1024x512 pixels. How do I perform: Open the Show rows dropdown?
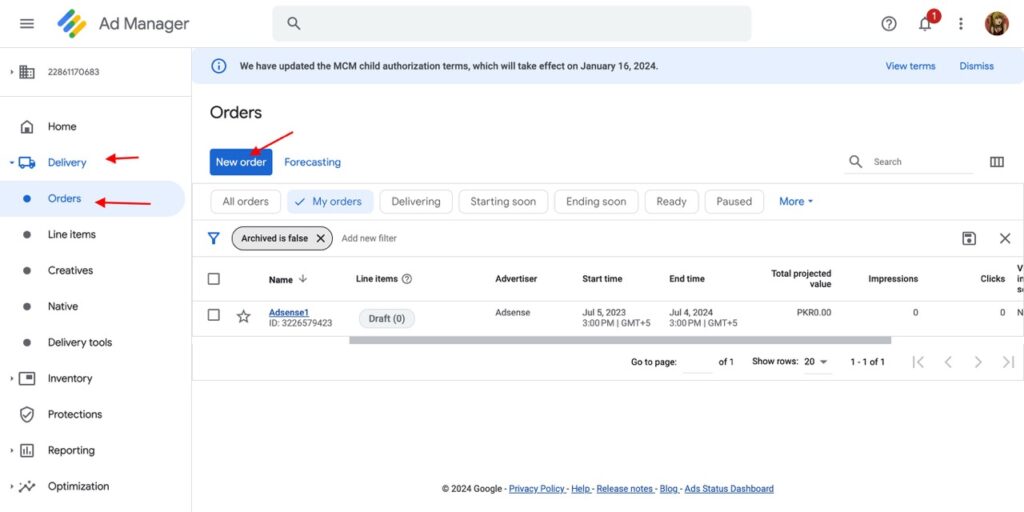[816, 362]
